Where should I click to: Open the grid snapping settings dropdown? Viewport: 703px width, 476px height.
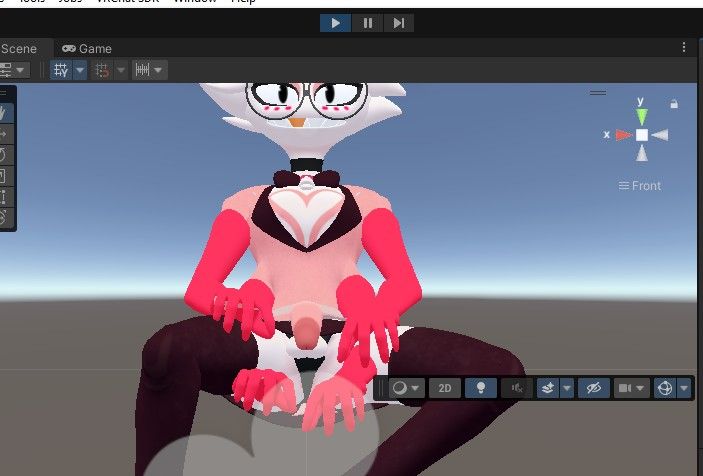click(x=80, y=70)
